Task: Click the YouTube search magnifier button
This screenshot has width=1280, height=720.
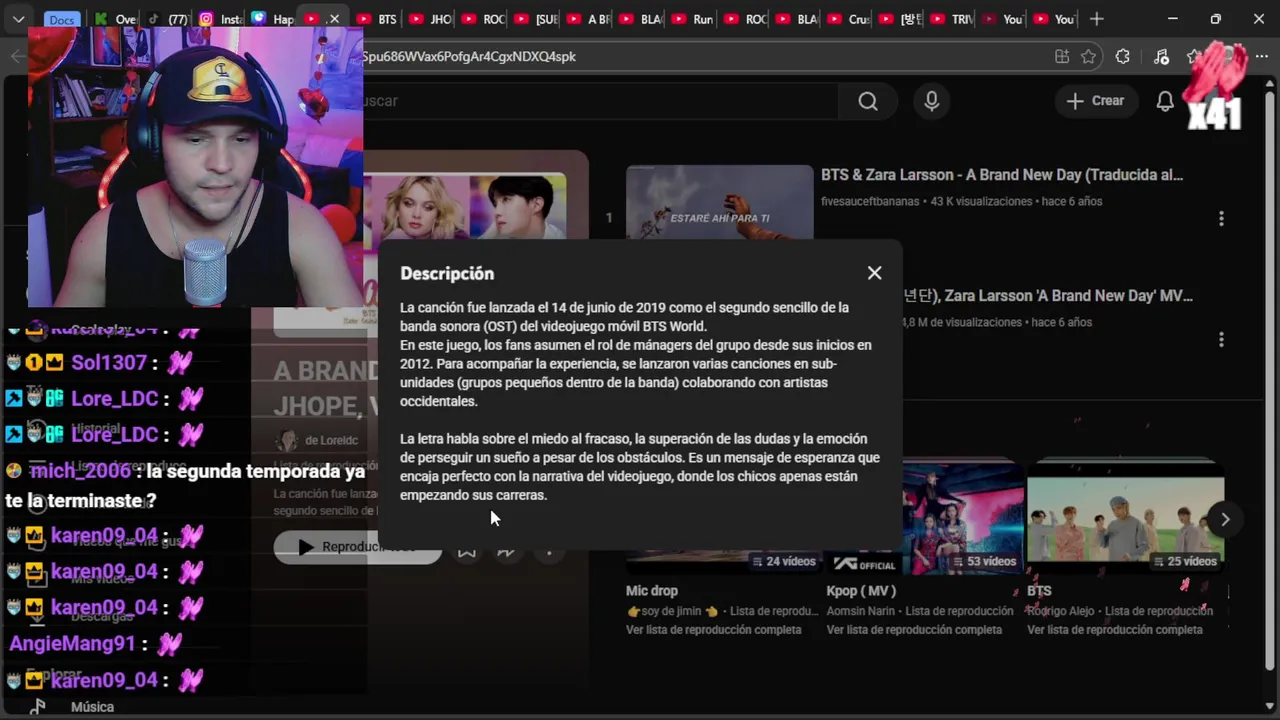Action: [868, 101]
